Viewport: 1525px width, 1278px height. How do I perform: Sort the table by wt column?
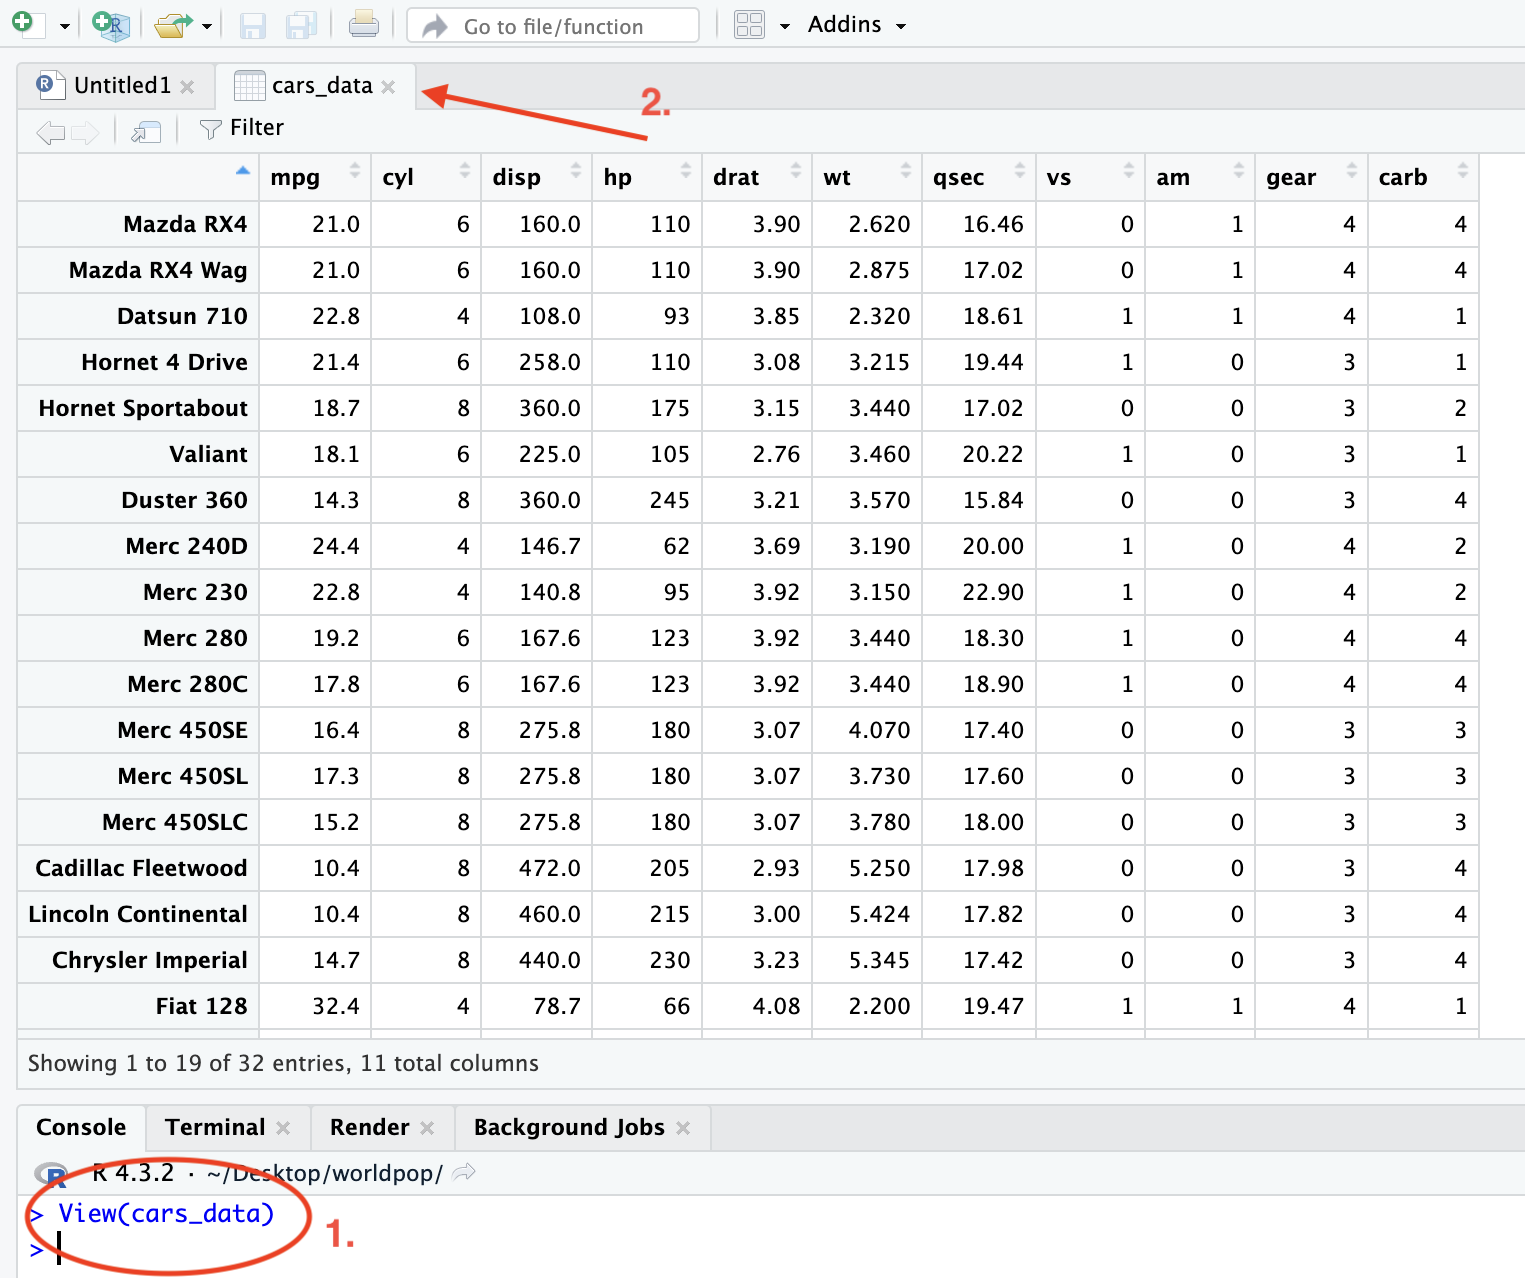(x=867, y=178)
